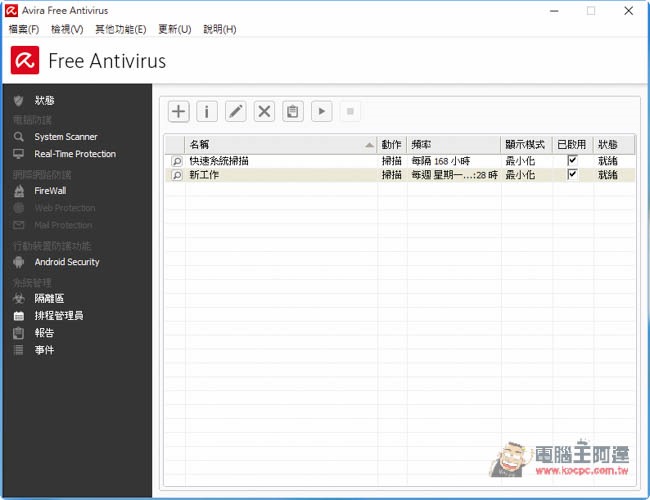Click the plus icon to add new job
Viewport: 650px width, 500px height.
[178, 111]
